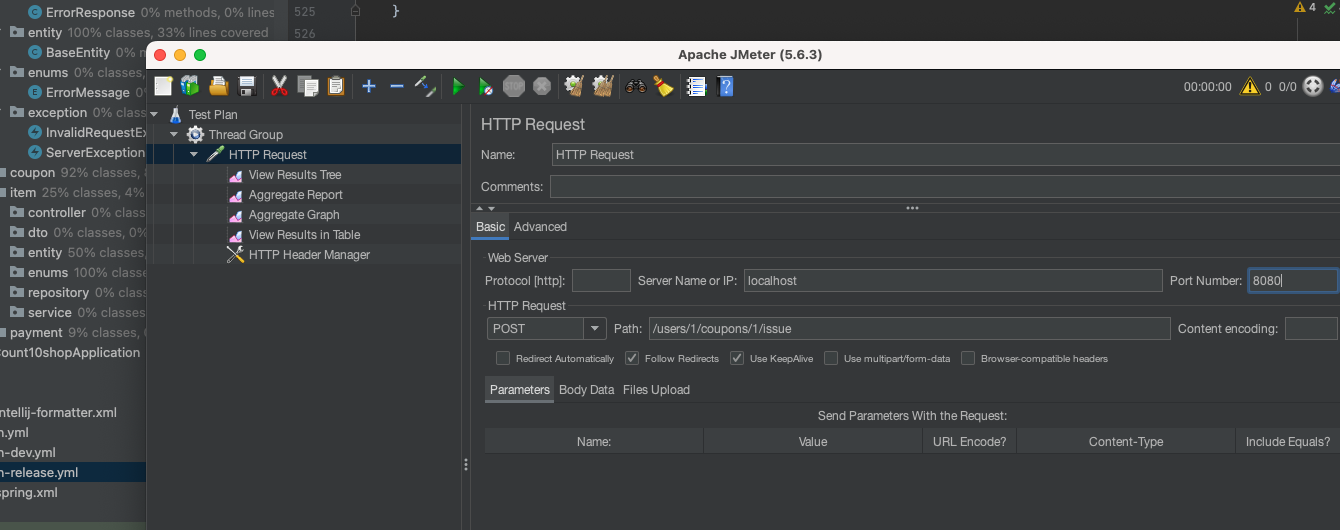
Task: Collapse the Thread Group tree node
Action: coord(173,134)
